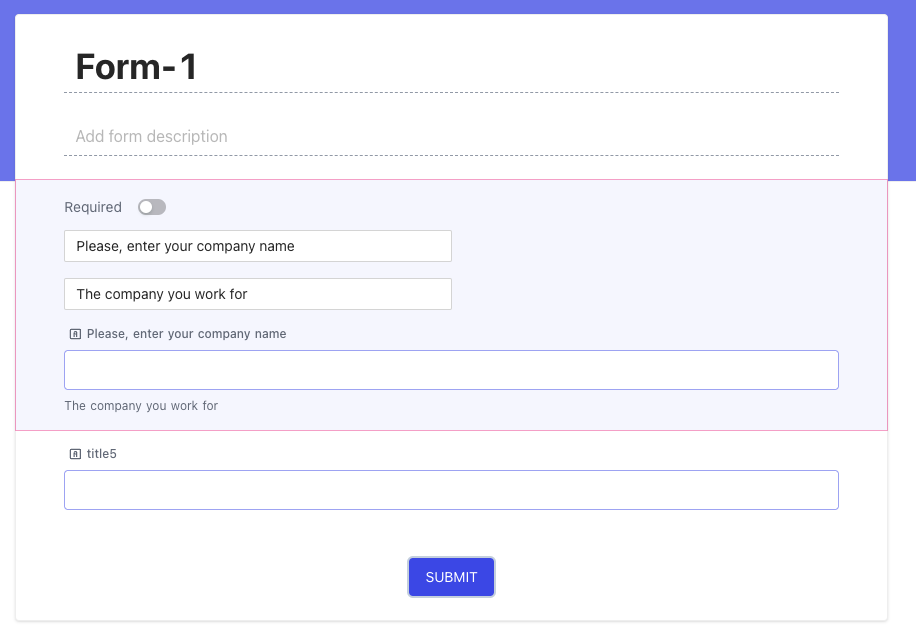Click the empty answer box under title5
The image size is (916, 641).
pyautogui.click(x=451, y=489)
